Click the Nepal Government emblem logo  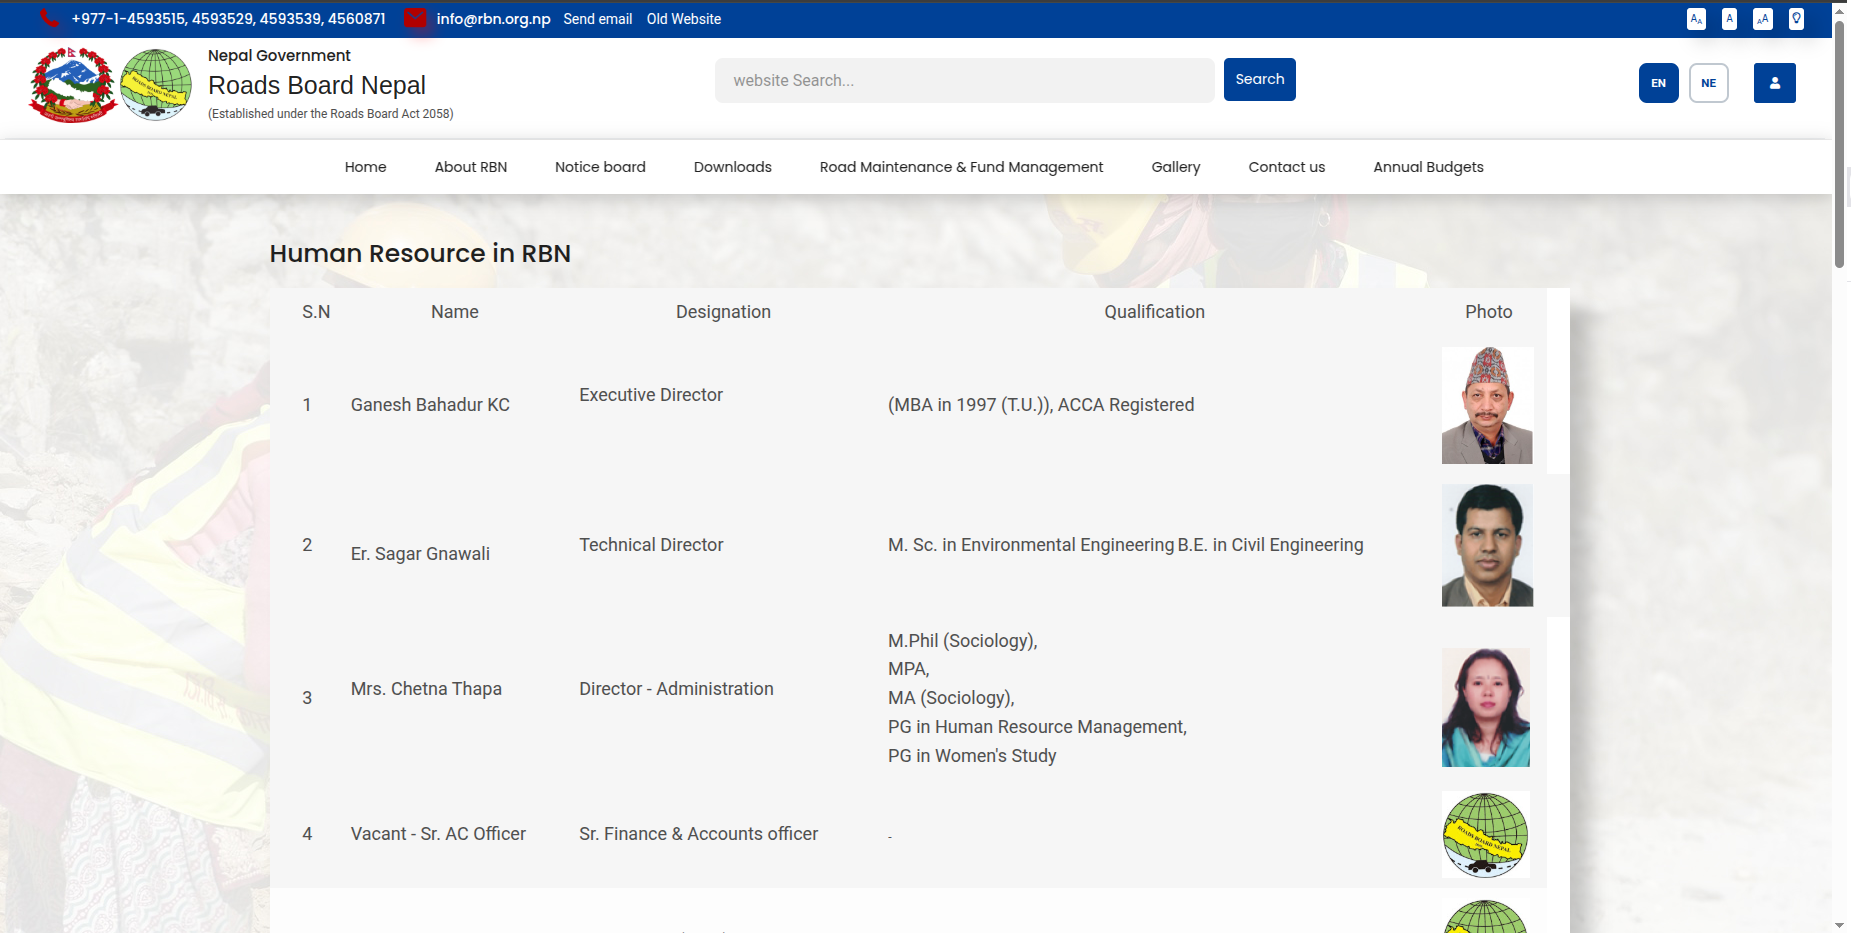click(72, 85)
